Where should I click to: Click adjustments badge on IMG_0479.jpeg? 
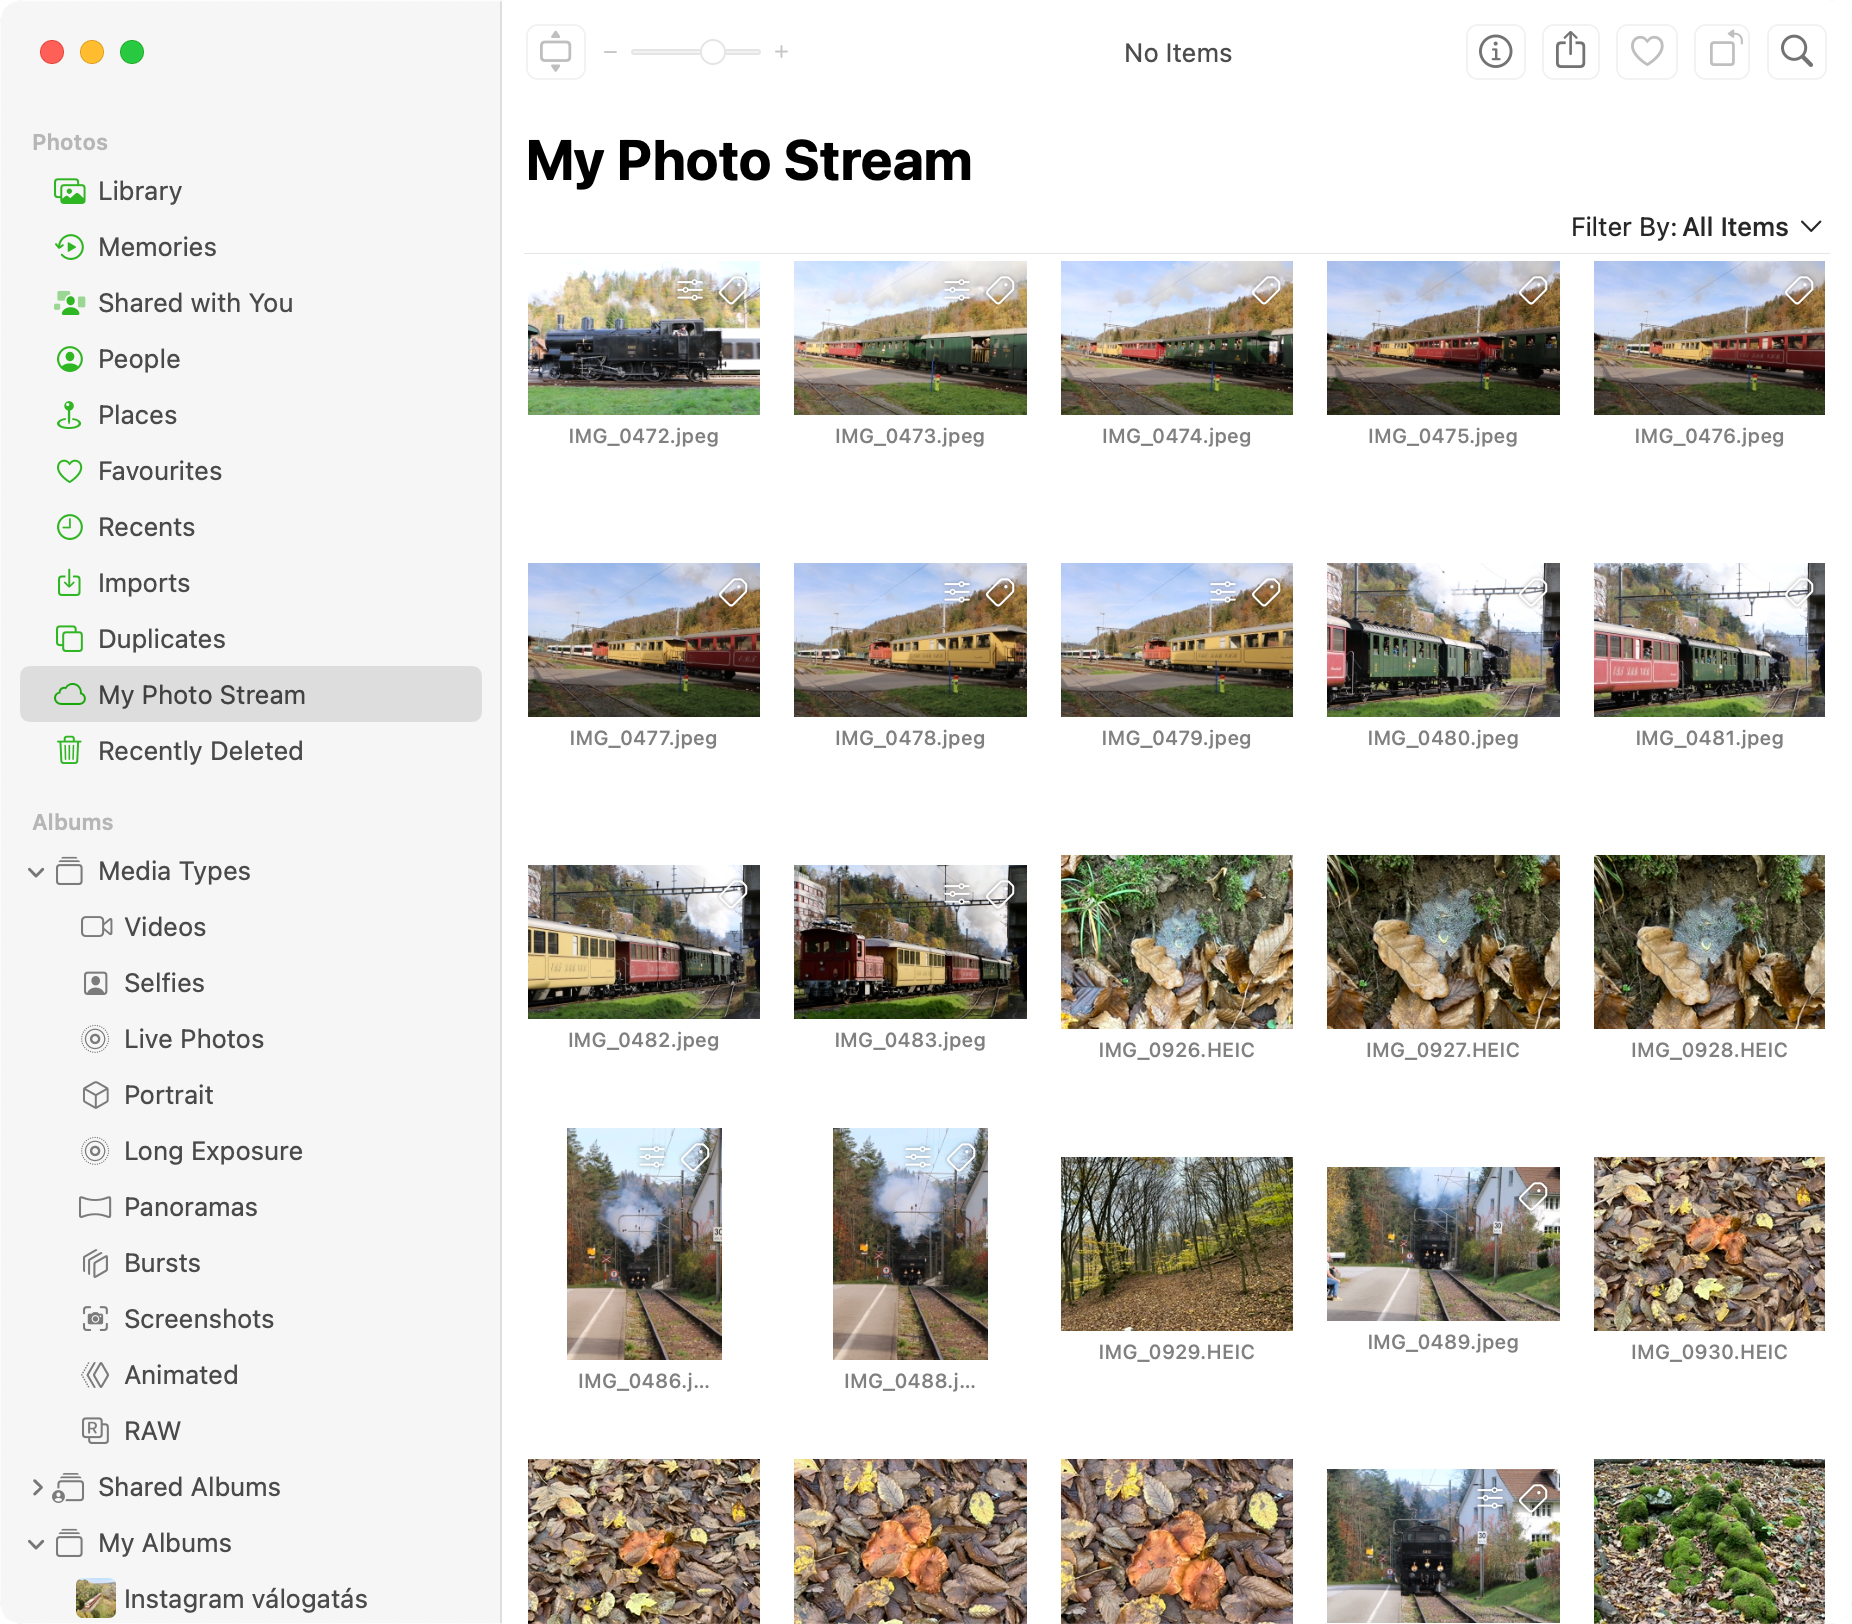1223,592
